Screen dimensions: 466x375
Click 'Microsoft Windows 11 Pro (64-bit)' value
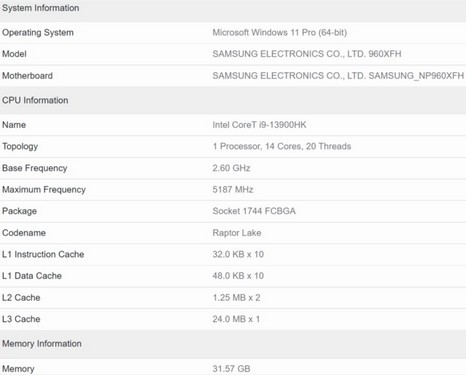[280, 33]
